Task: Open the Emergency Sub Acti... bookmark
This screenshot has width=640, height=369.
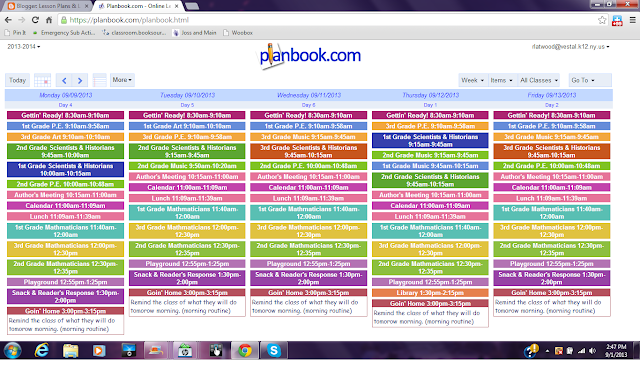Action: click(x=64, y=33)
